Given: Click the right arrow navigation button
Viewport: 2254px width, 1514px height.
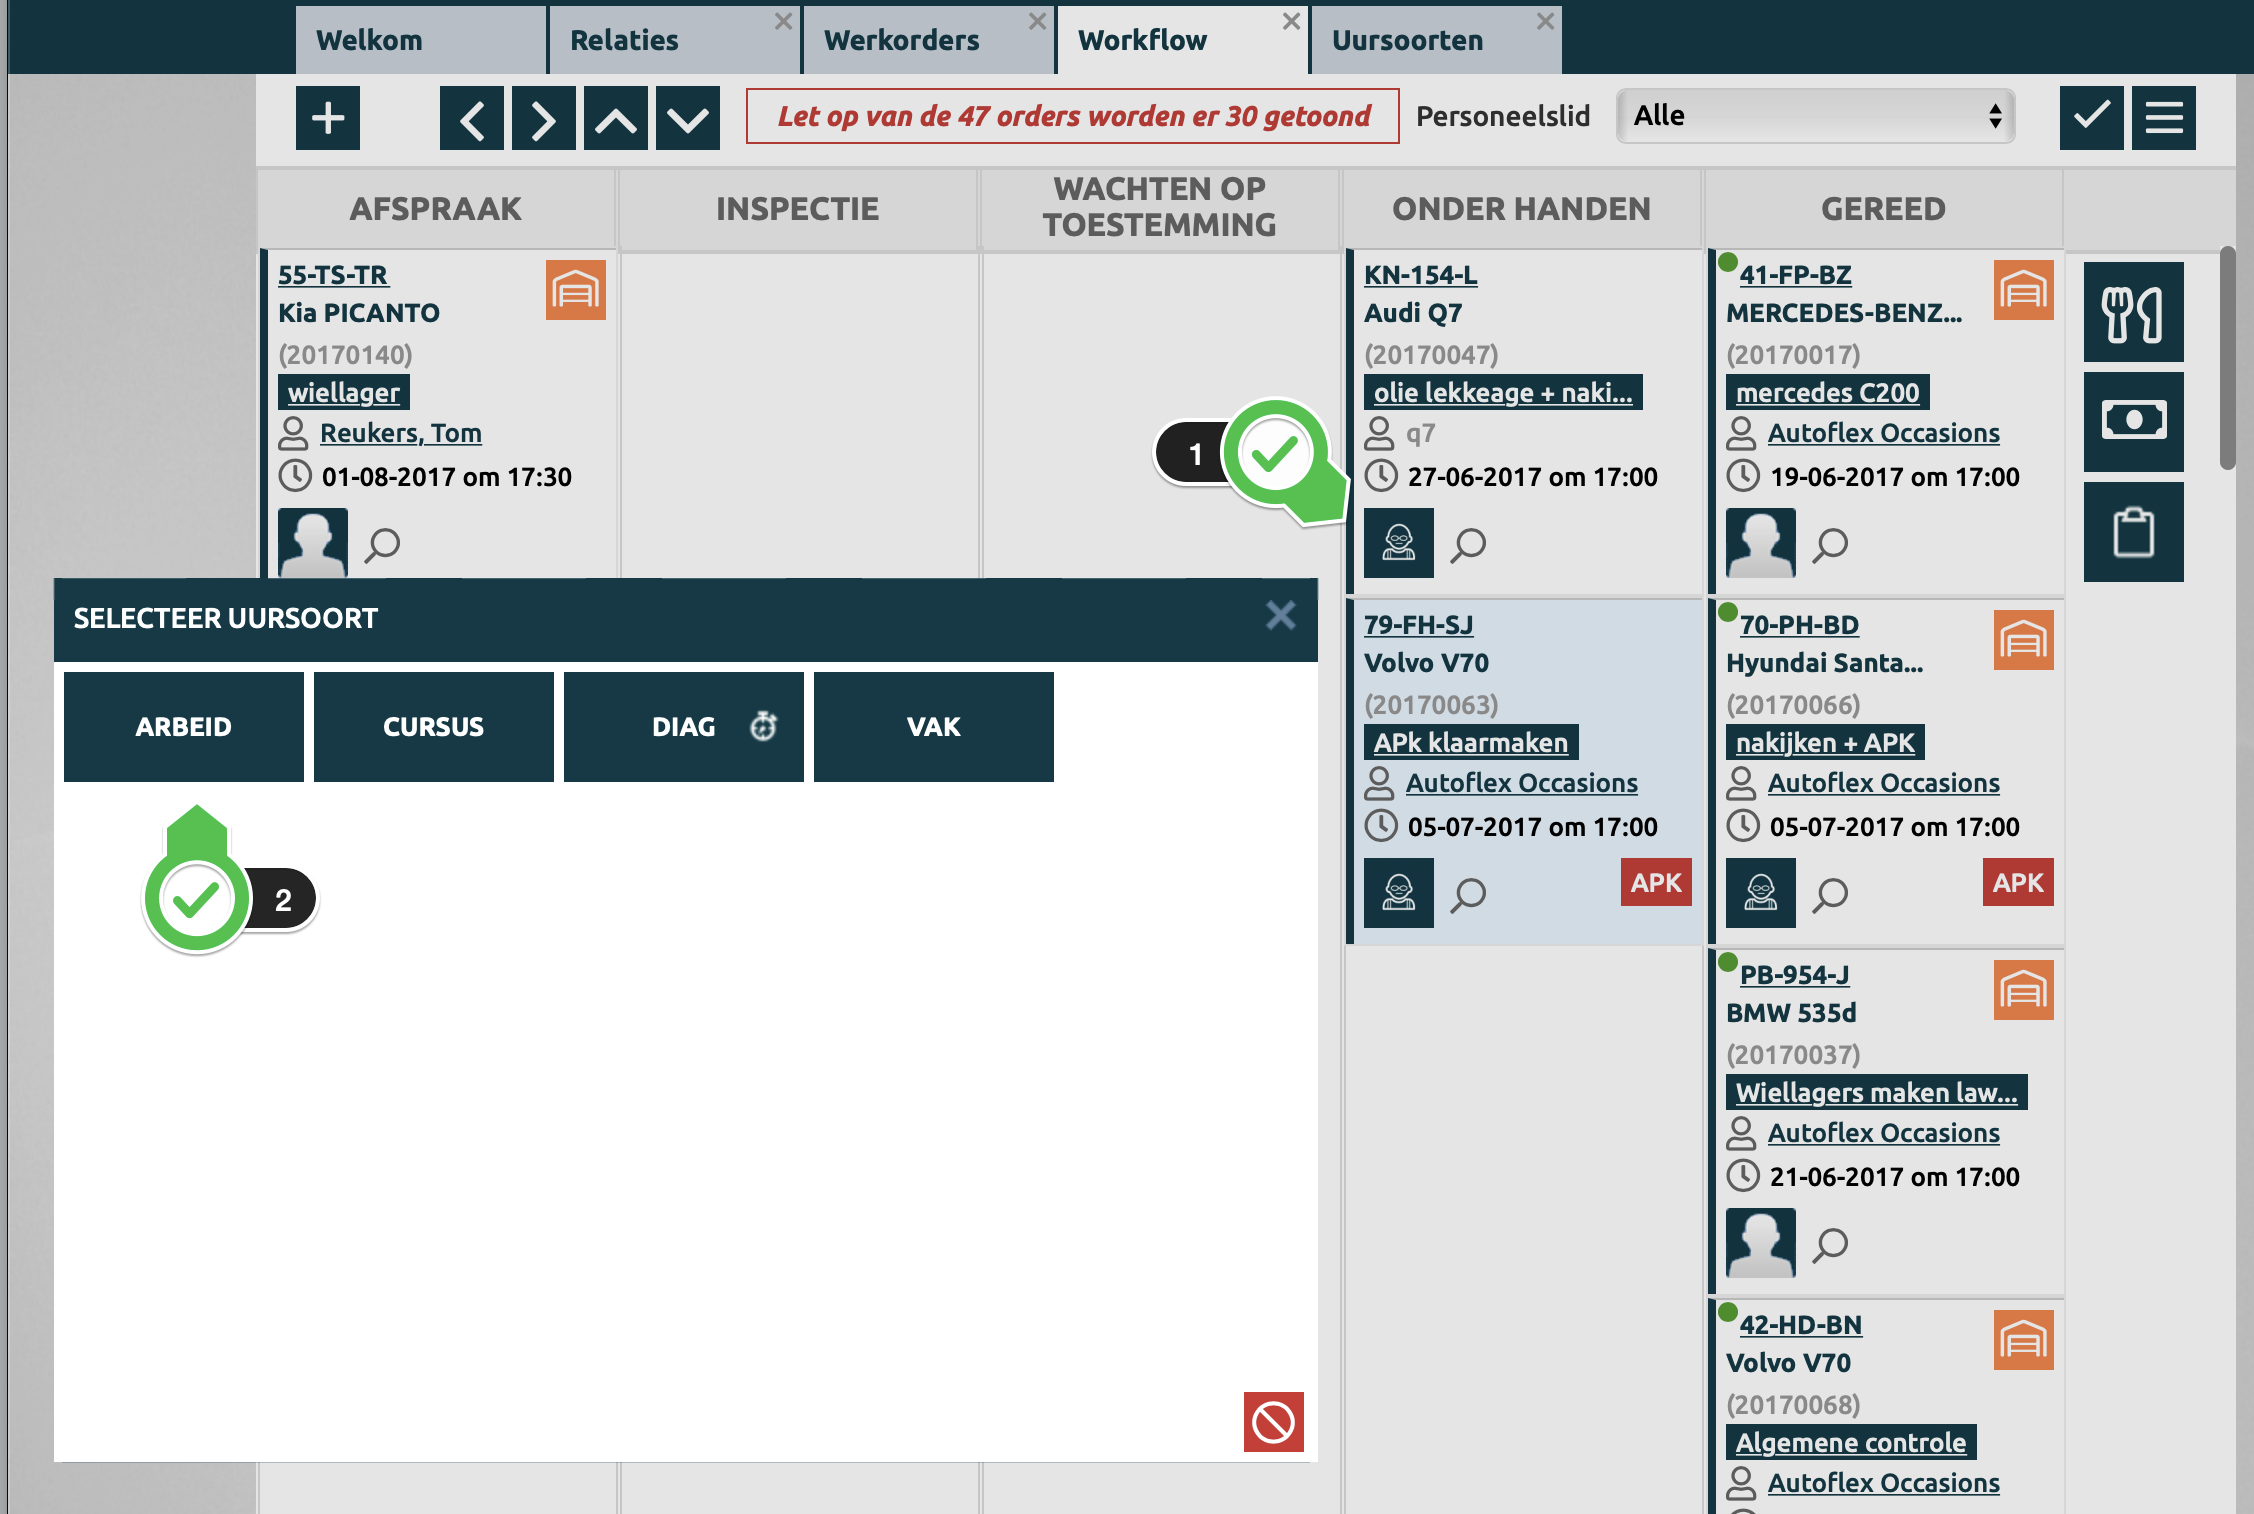Looking at the screenshot, I should (x=543, y=118).
